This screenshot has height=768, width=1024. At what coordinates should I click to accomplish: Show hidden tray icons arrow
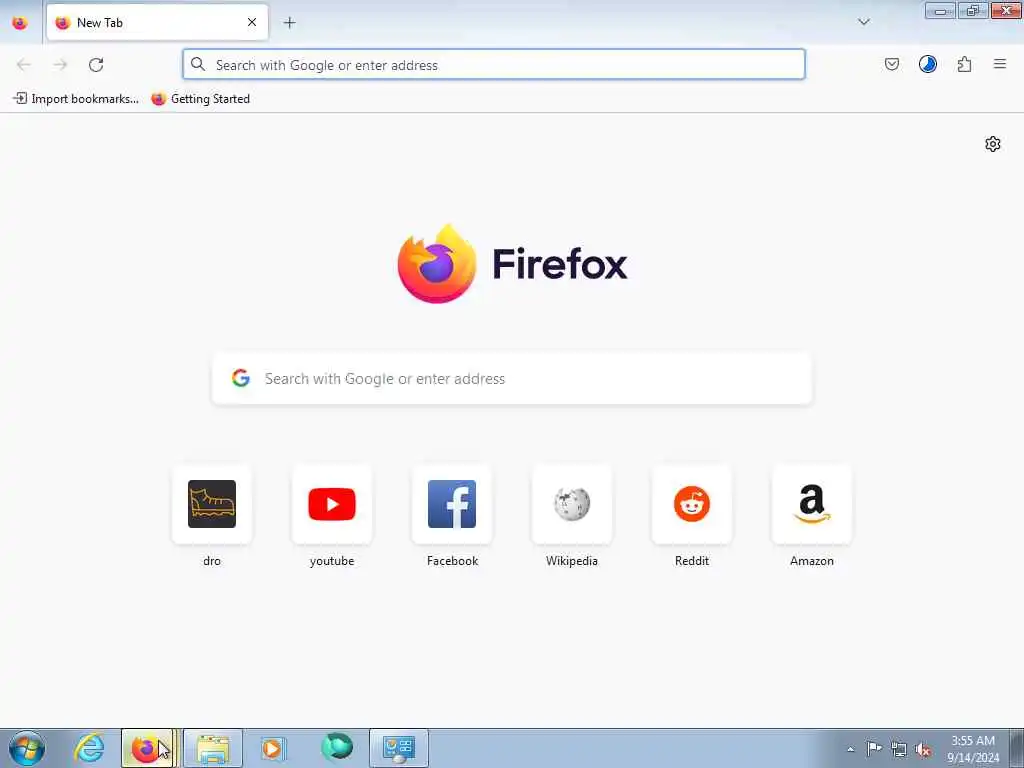click(x=850, y=749)
